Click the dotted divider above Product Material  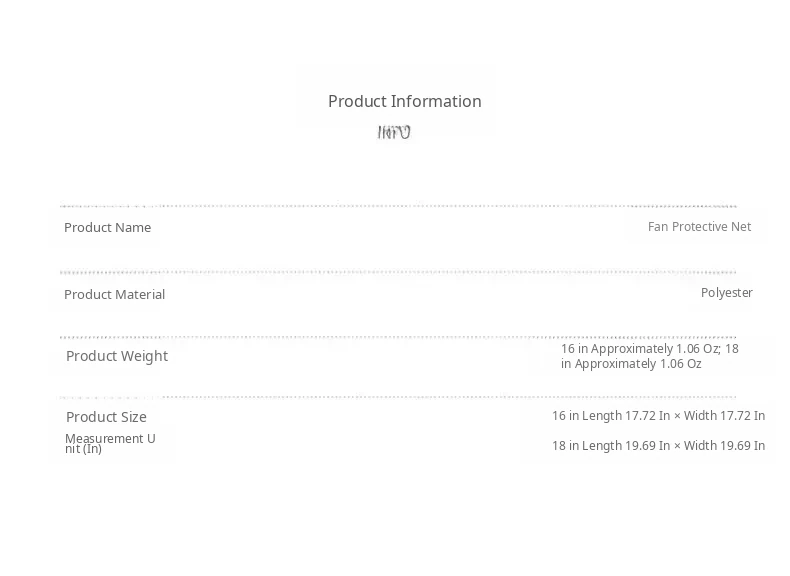pyautogui.click(x=398, y=272)
